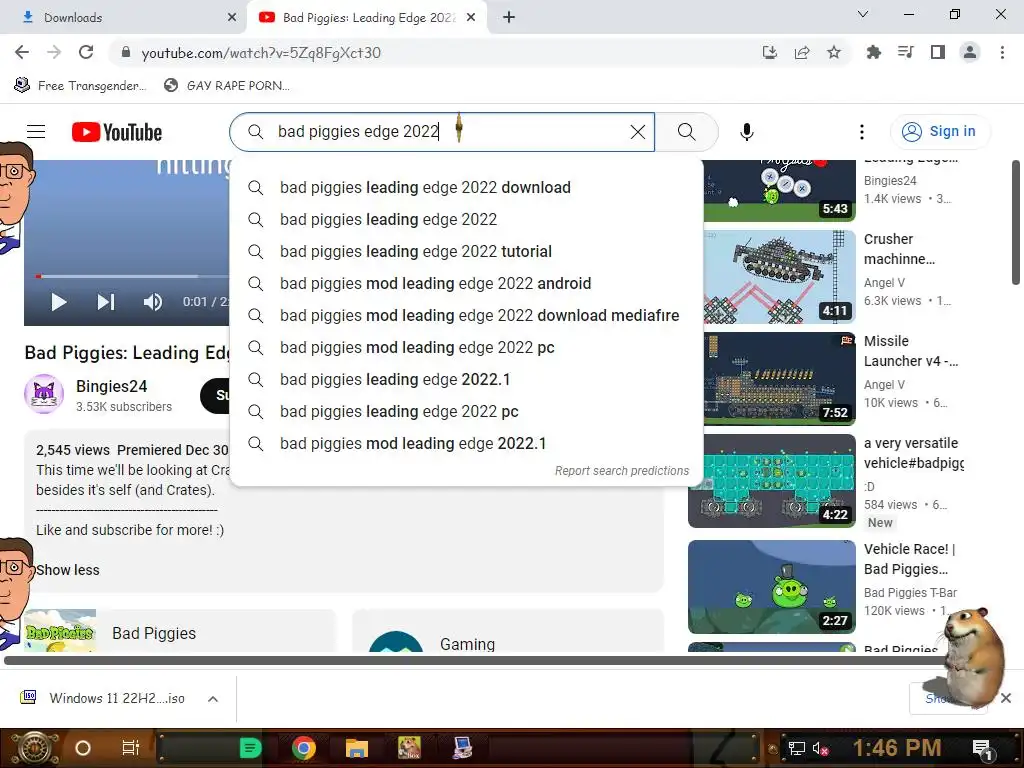This screenshot has height=768, width=1024.
Task: Mute the video with the volume icon
Action: click(153, 302)
